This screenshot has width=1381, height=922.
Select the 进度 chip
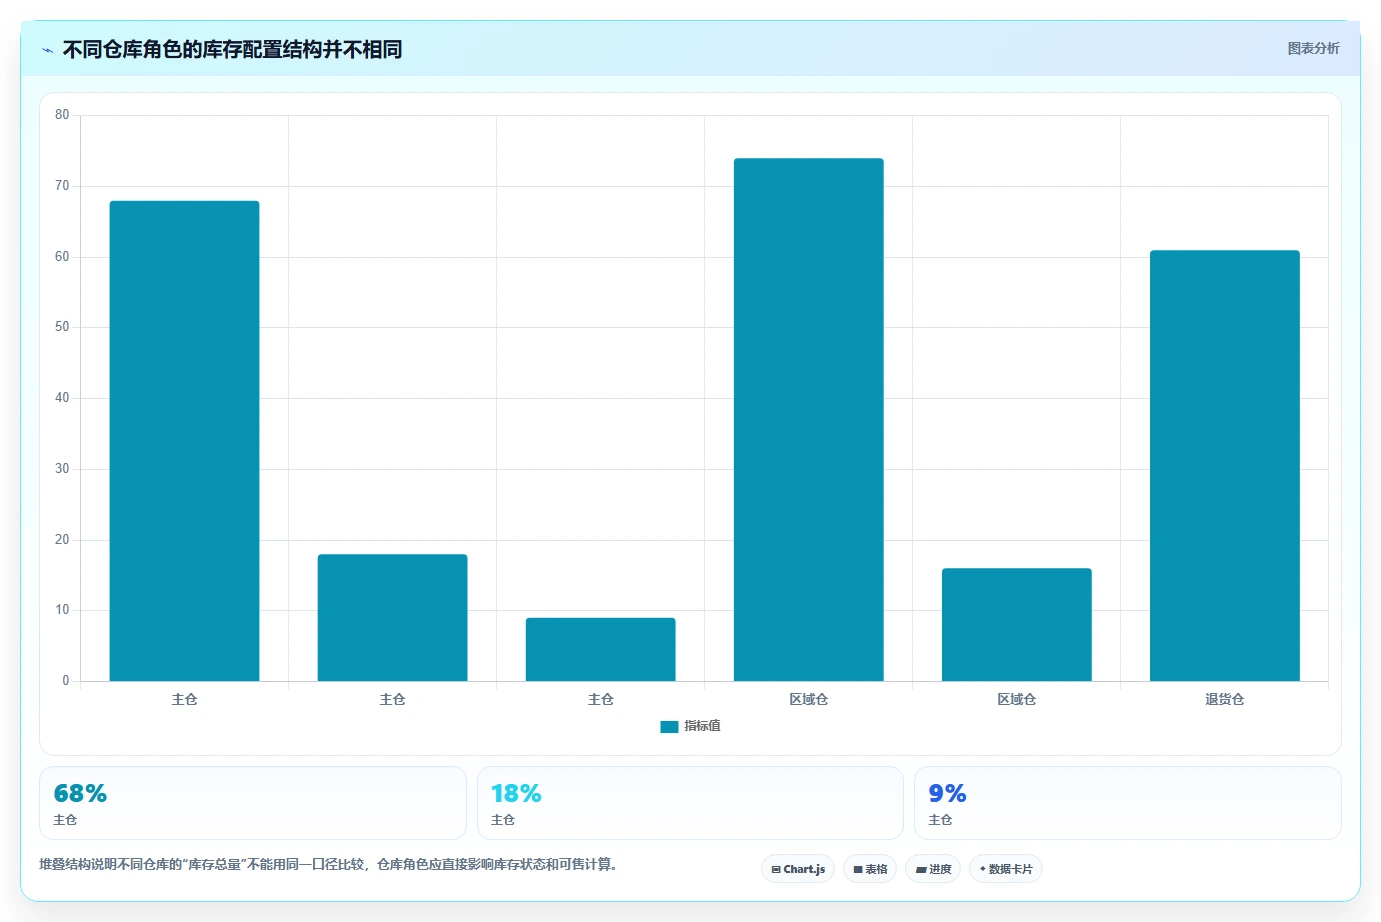[933, 869]
